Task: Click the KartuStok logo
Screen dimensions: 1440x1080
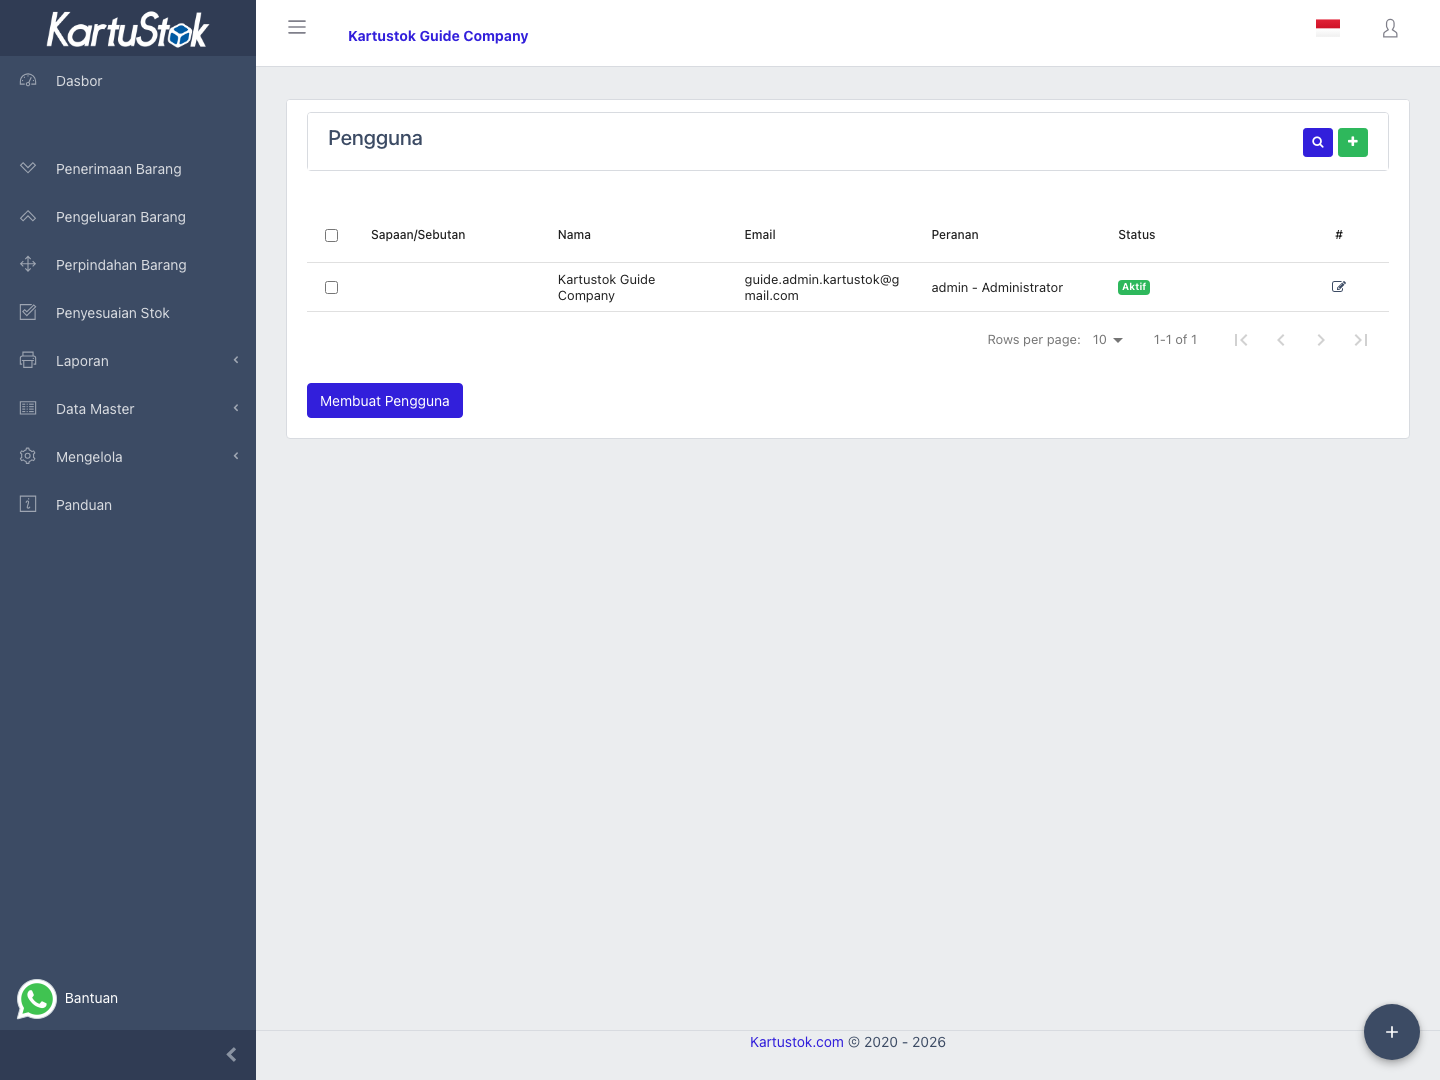Action: (128, 29)
